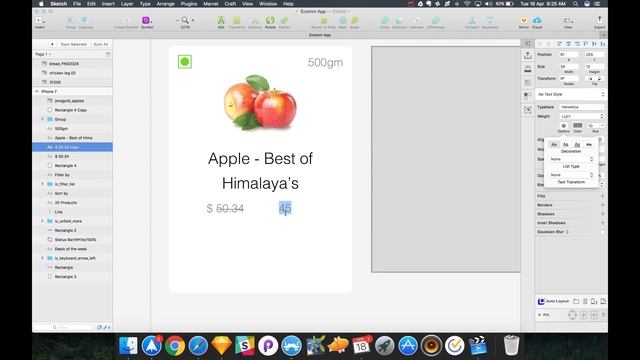The width and height of the screenshot is (640, 360).
Task: Open the Mirror toolbar icon
Action: click(523, 20)
